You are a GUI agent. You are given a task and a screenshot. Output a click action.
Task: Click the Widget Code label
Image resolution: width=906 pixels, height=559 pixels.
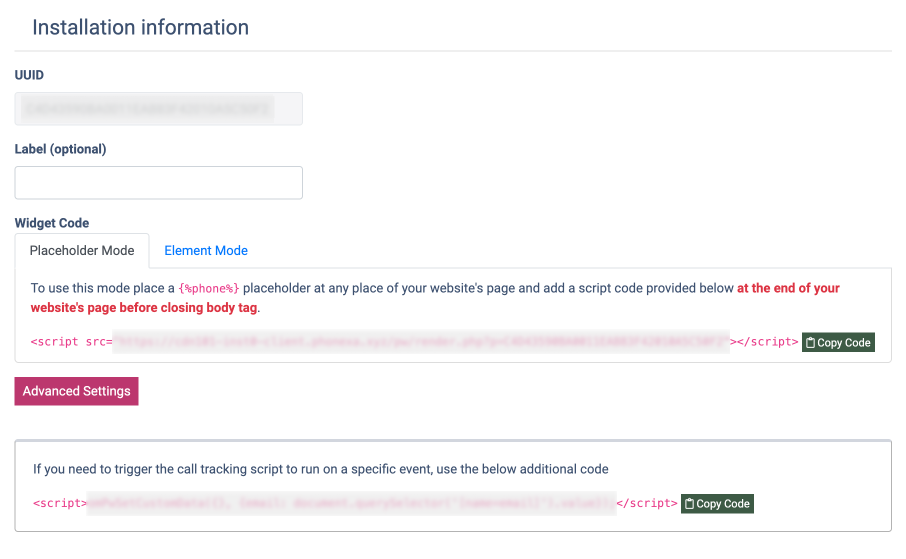click(52, 223)
